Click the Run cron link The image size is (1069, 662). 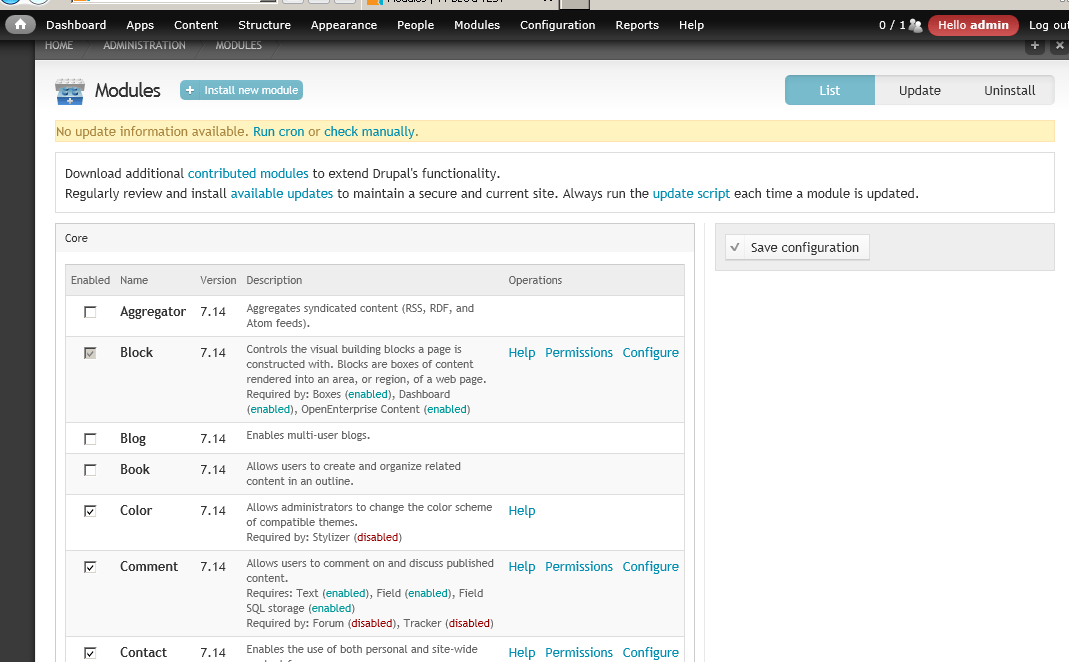pyautogui.click(x=278, y=132)
